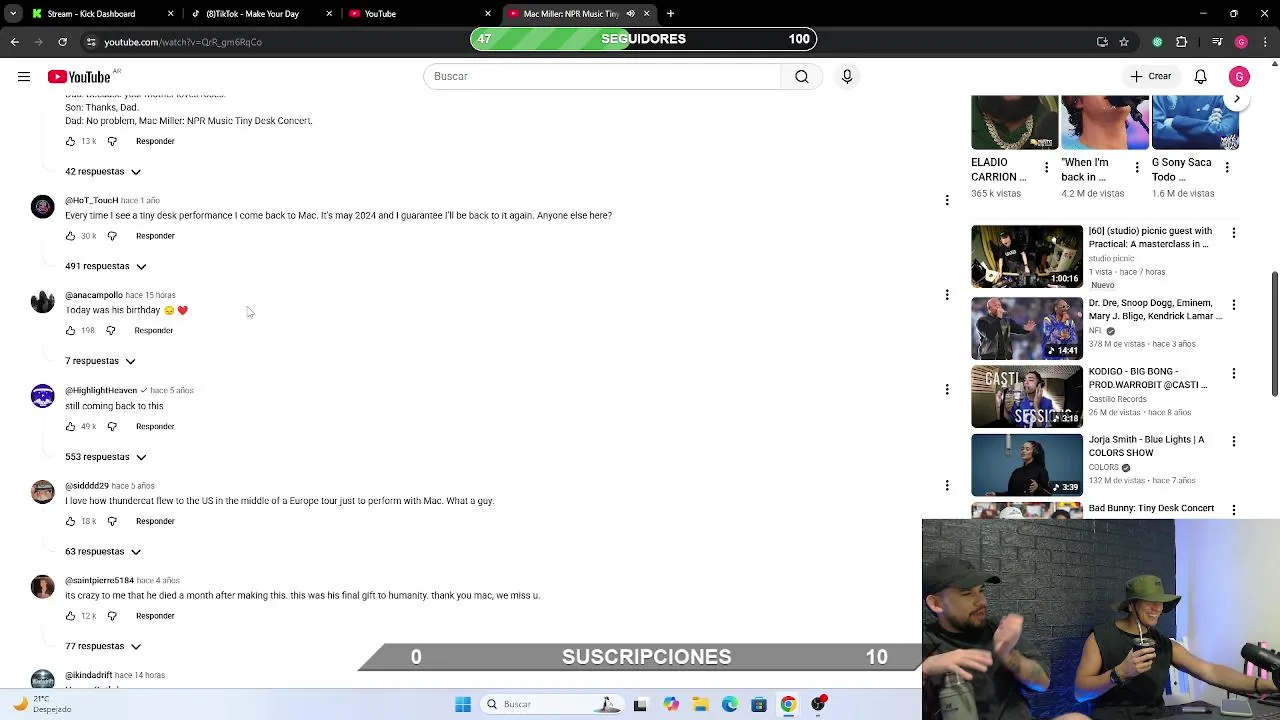Bookmark this page with the star
This screenshot has width=1280, height=720.
(x=1124, y=42)
